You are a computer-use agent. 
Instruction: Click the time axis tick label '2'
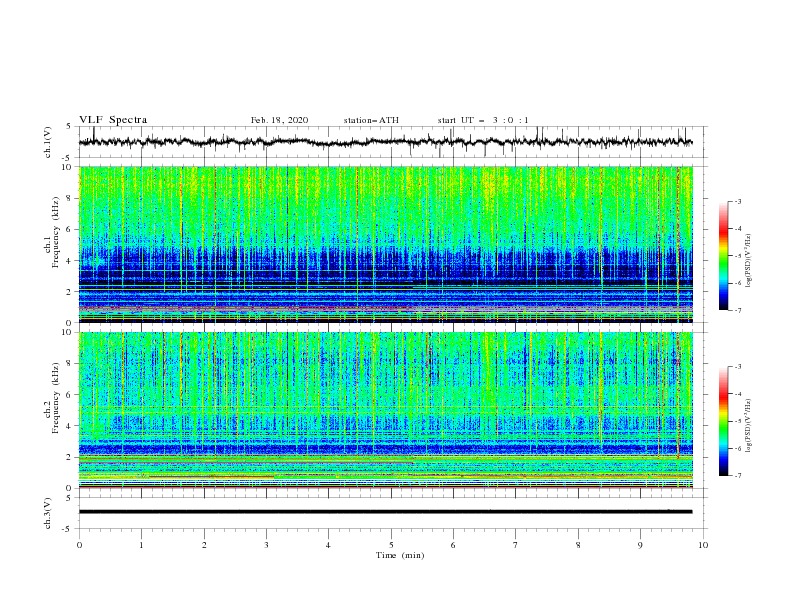(x=204, y=545)
